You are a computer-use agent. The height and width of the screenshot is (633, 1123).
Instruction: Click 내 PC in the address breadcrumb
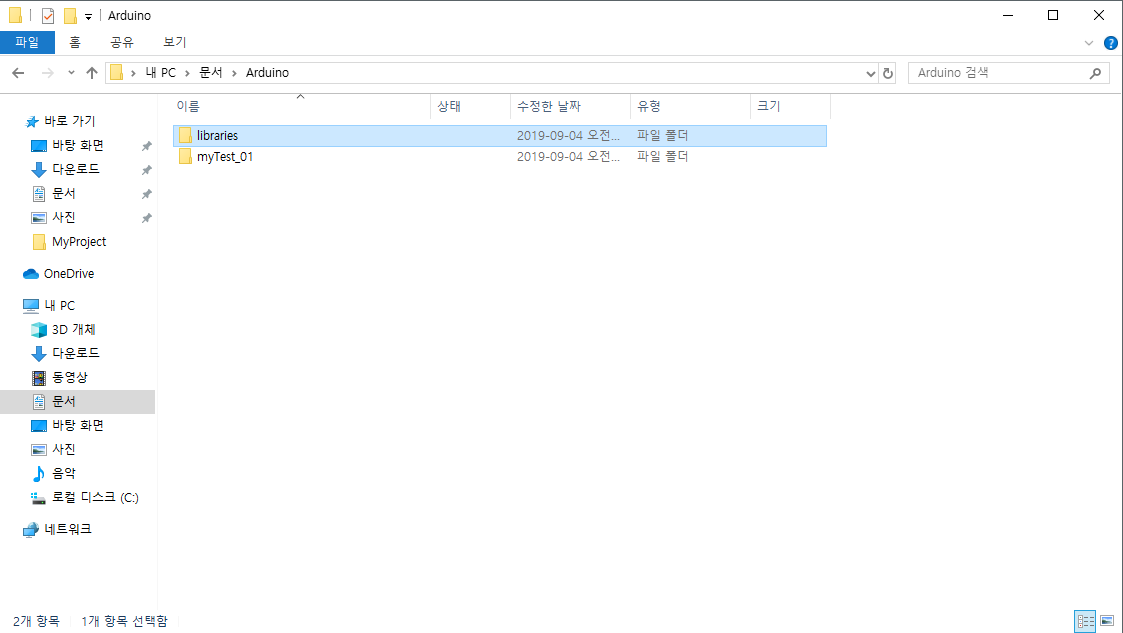coord(160,73)
